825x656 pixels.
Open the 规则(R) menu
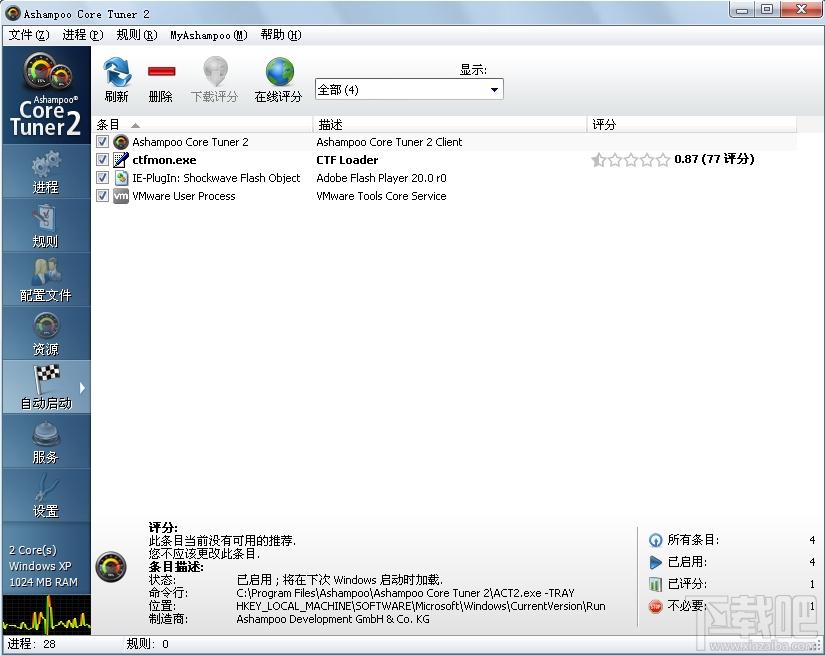137,35
